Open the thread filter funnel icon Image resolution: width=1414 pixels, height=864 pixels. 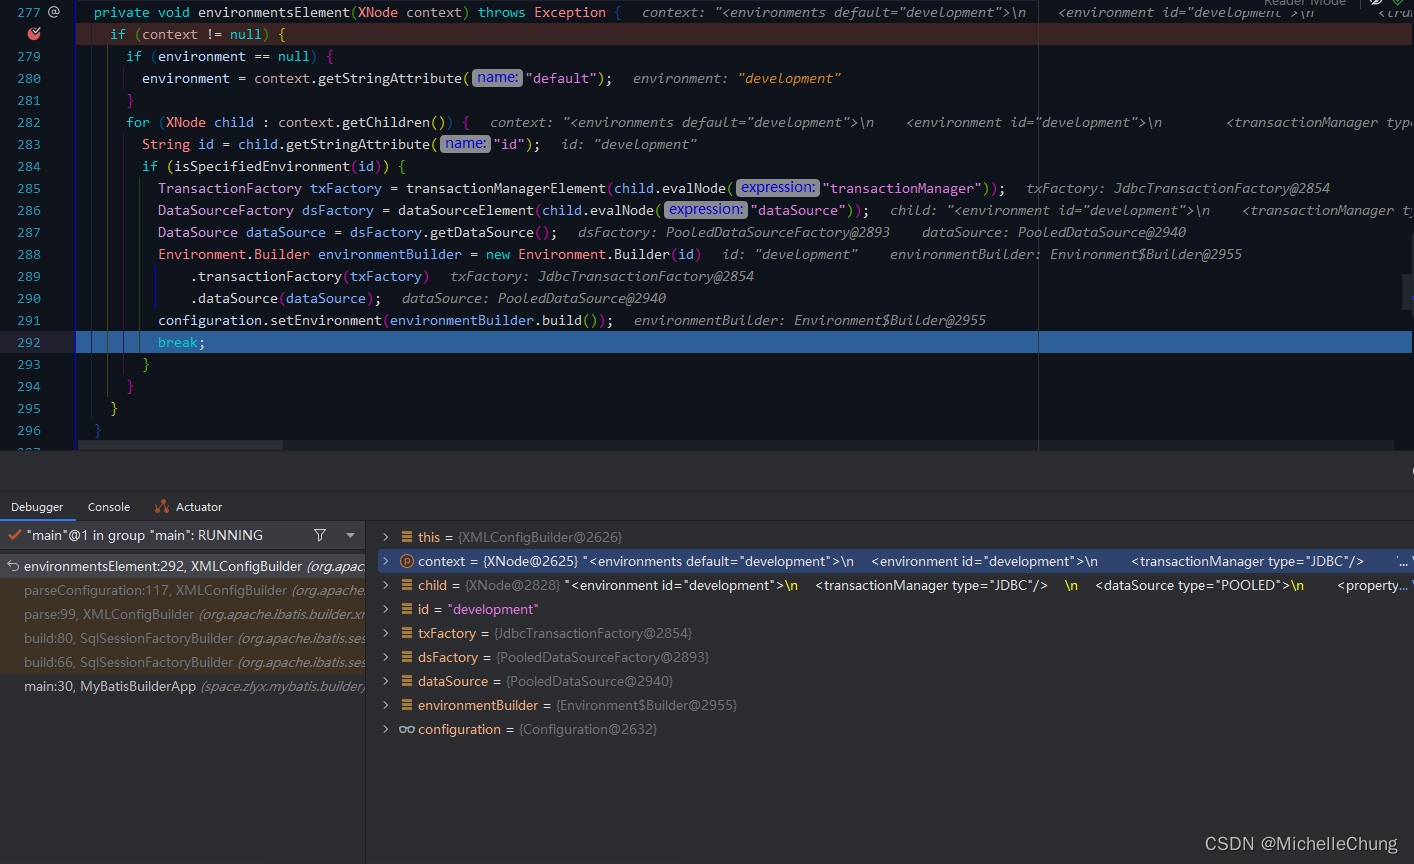click(x=320, y=535)
